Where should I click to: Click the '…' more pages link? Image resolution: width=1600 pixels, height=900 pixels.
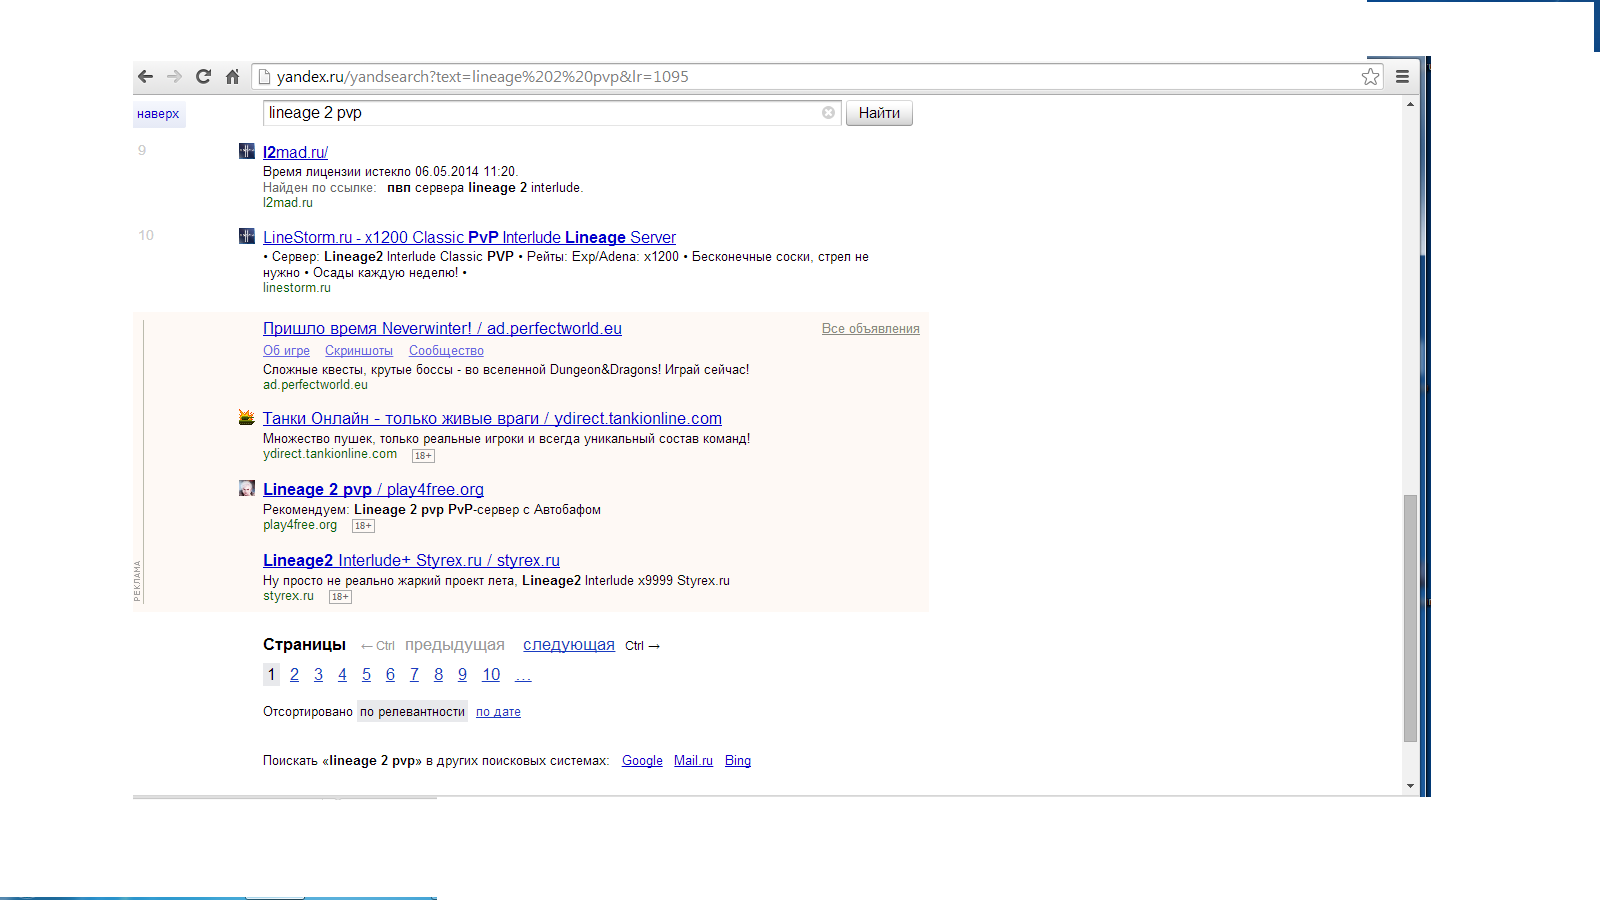click(x=523, y=676)
